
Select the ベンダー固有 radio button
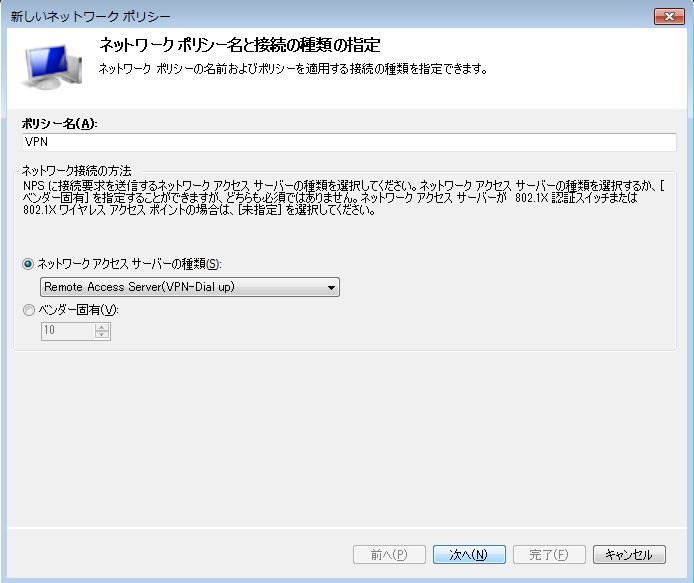tap(28, 310)
